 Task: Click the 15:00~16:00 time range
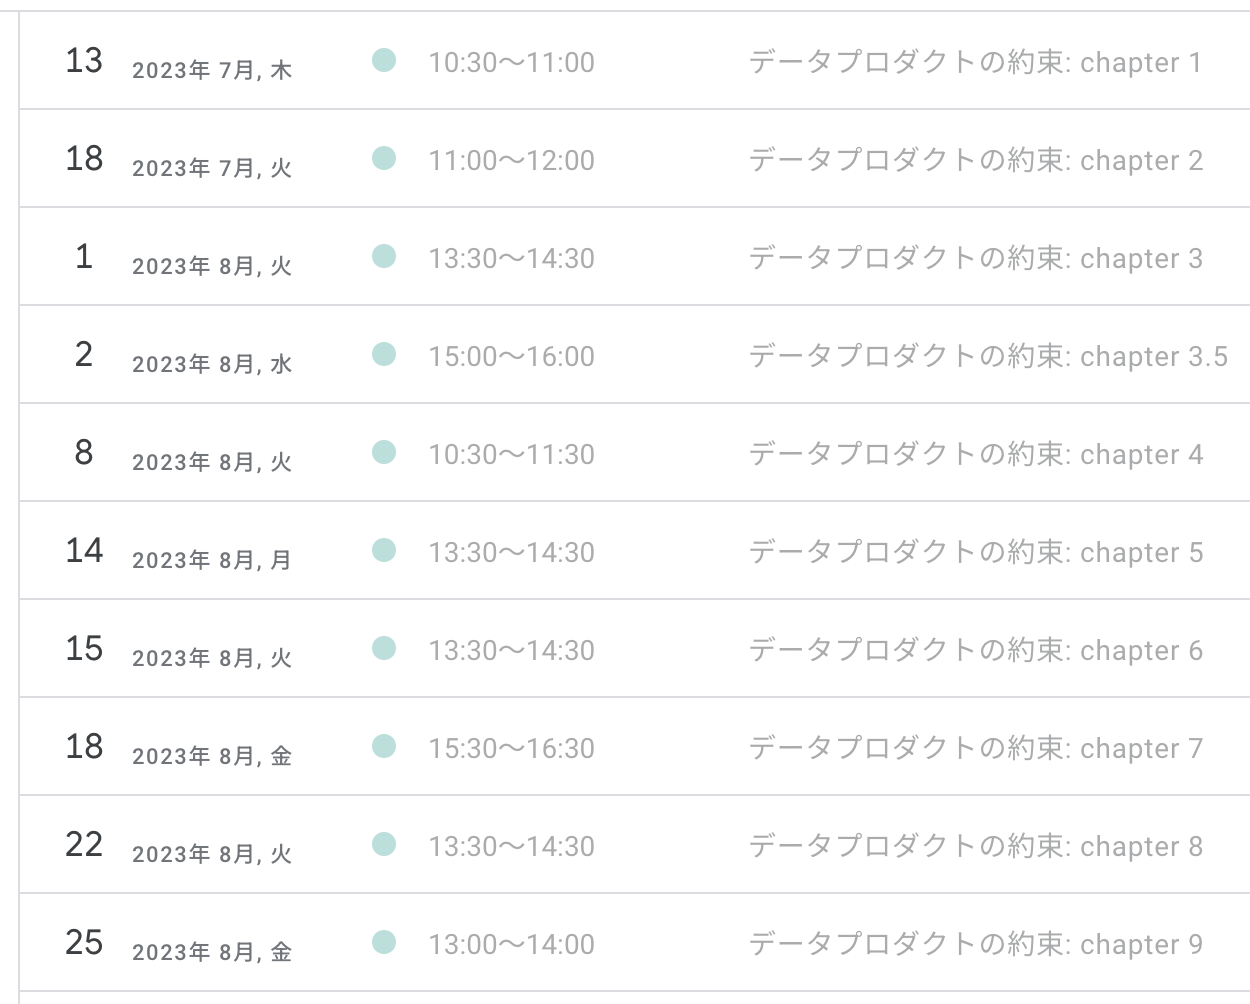pos(511,356)
